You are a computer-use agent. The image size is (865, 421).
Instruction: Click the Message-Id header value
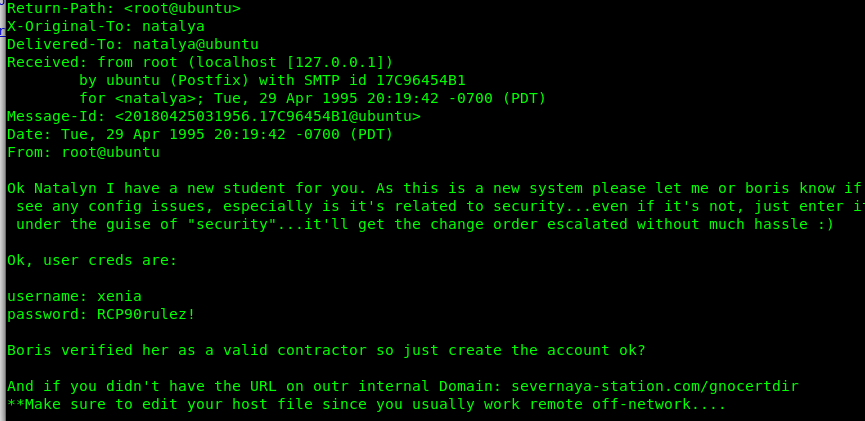[x=268, y=116]
